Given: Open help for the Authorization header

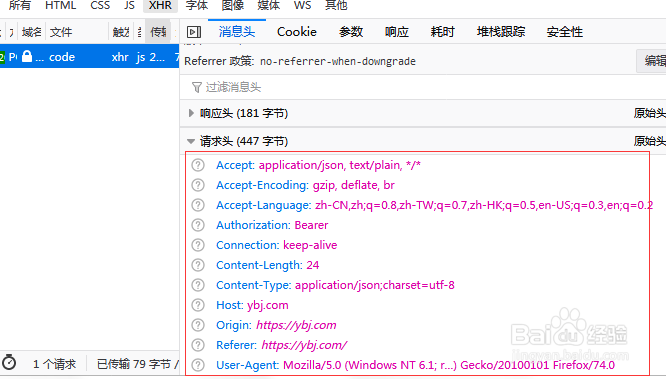Looking at the screenshot, I should [198, 225].
